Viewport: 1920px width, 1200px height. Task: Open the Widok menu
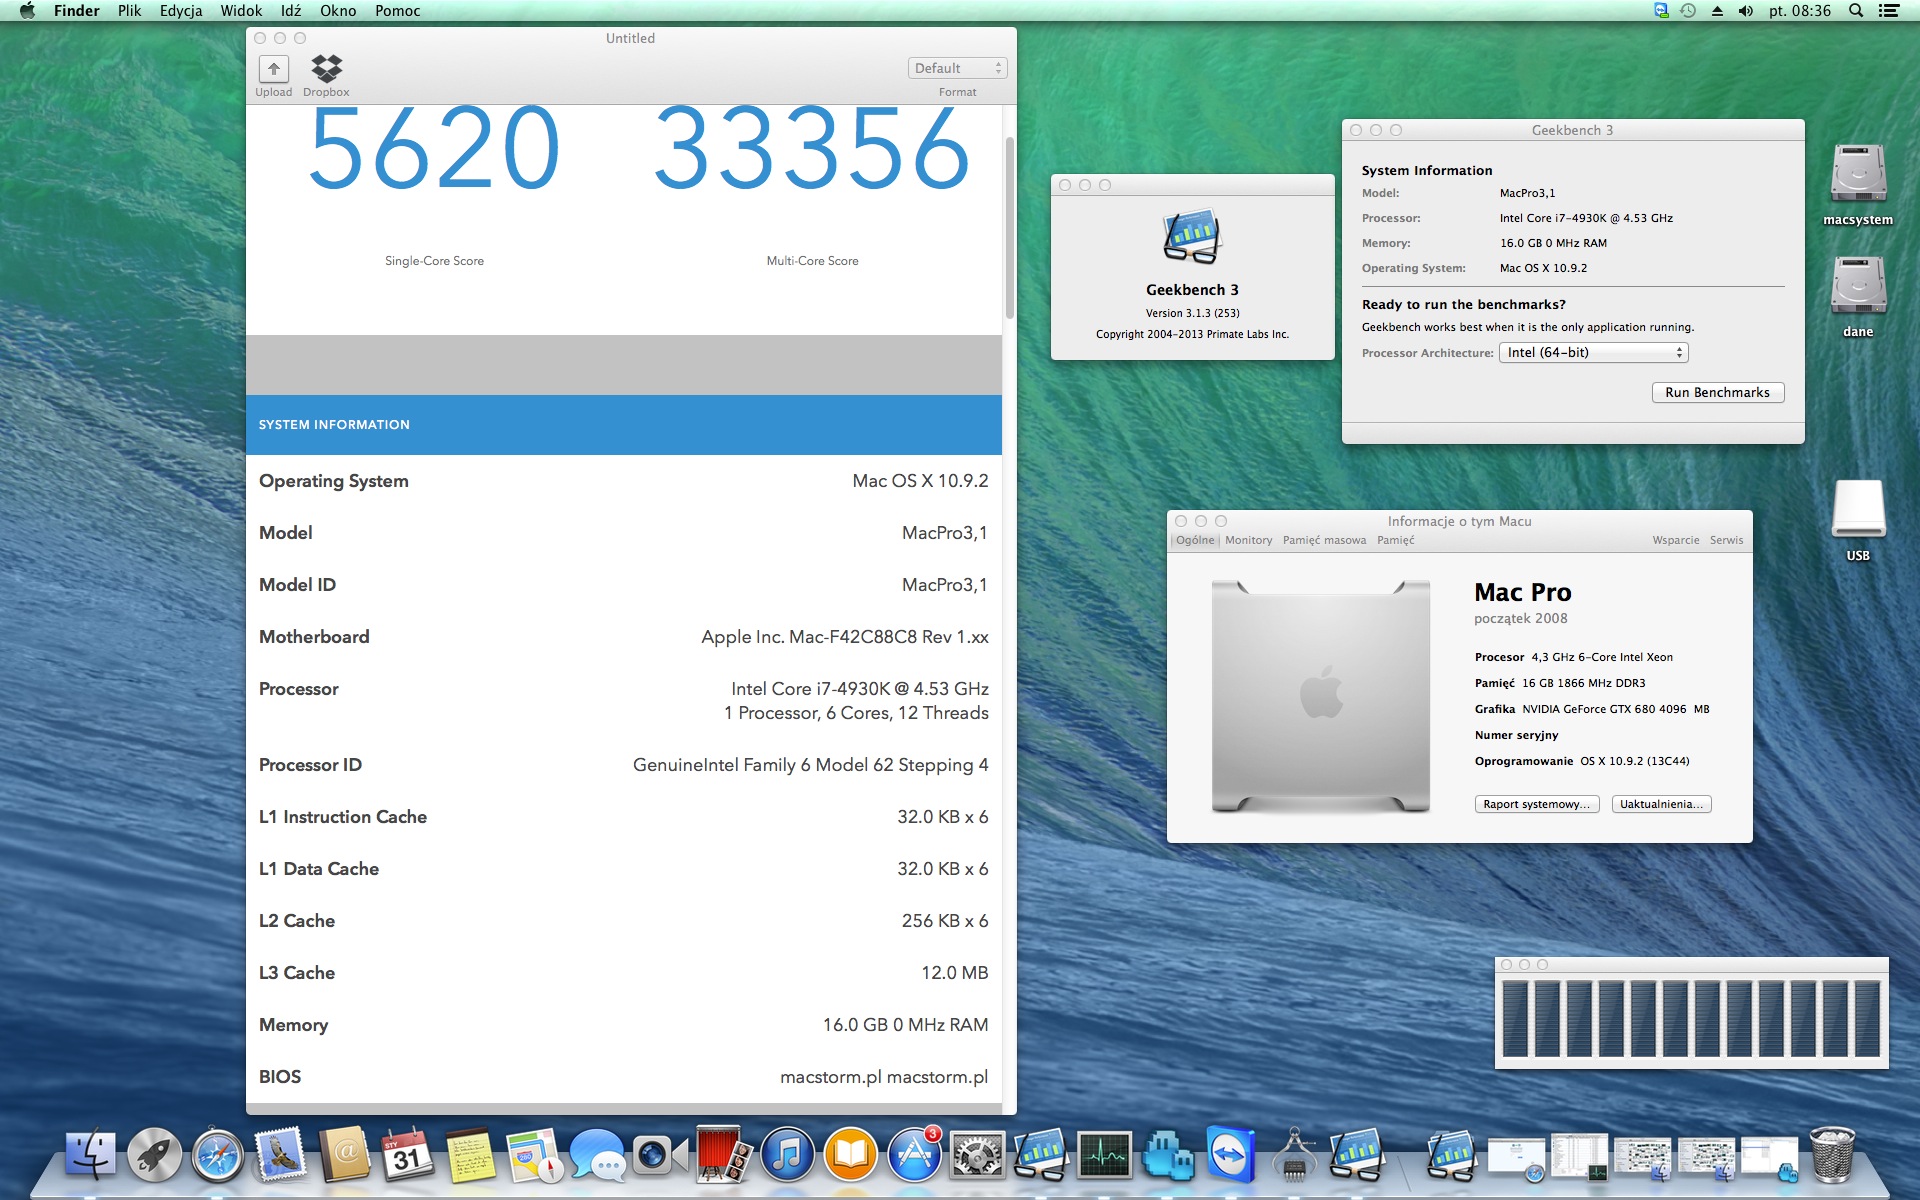click(241, 11)
